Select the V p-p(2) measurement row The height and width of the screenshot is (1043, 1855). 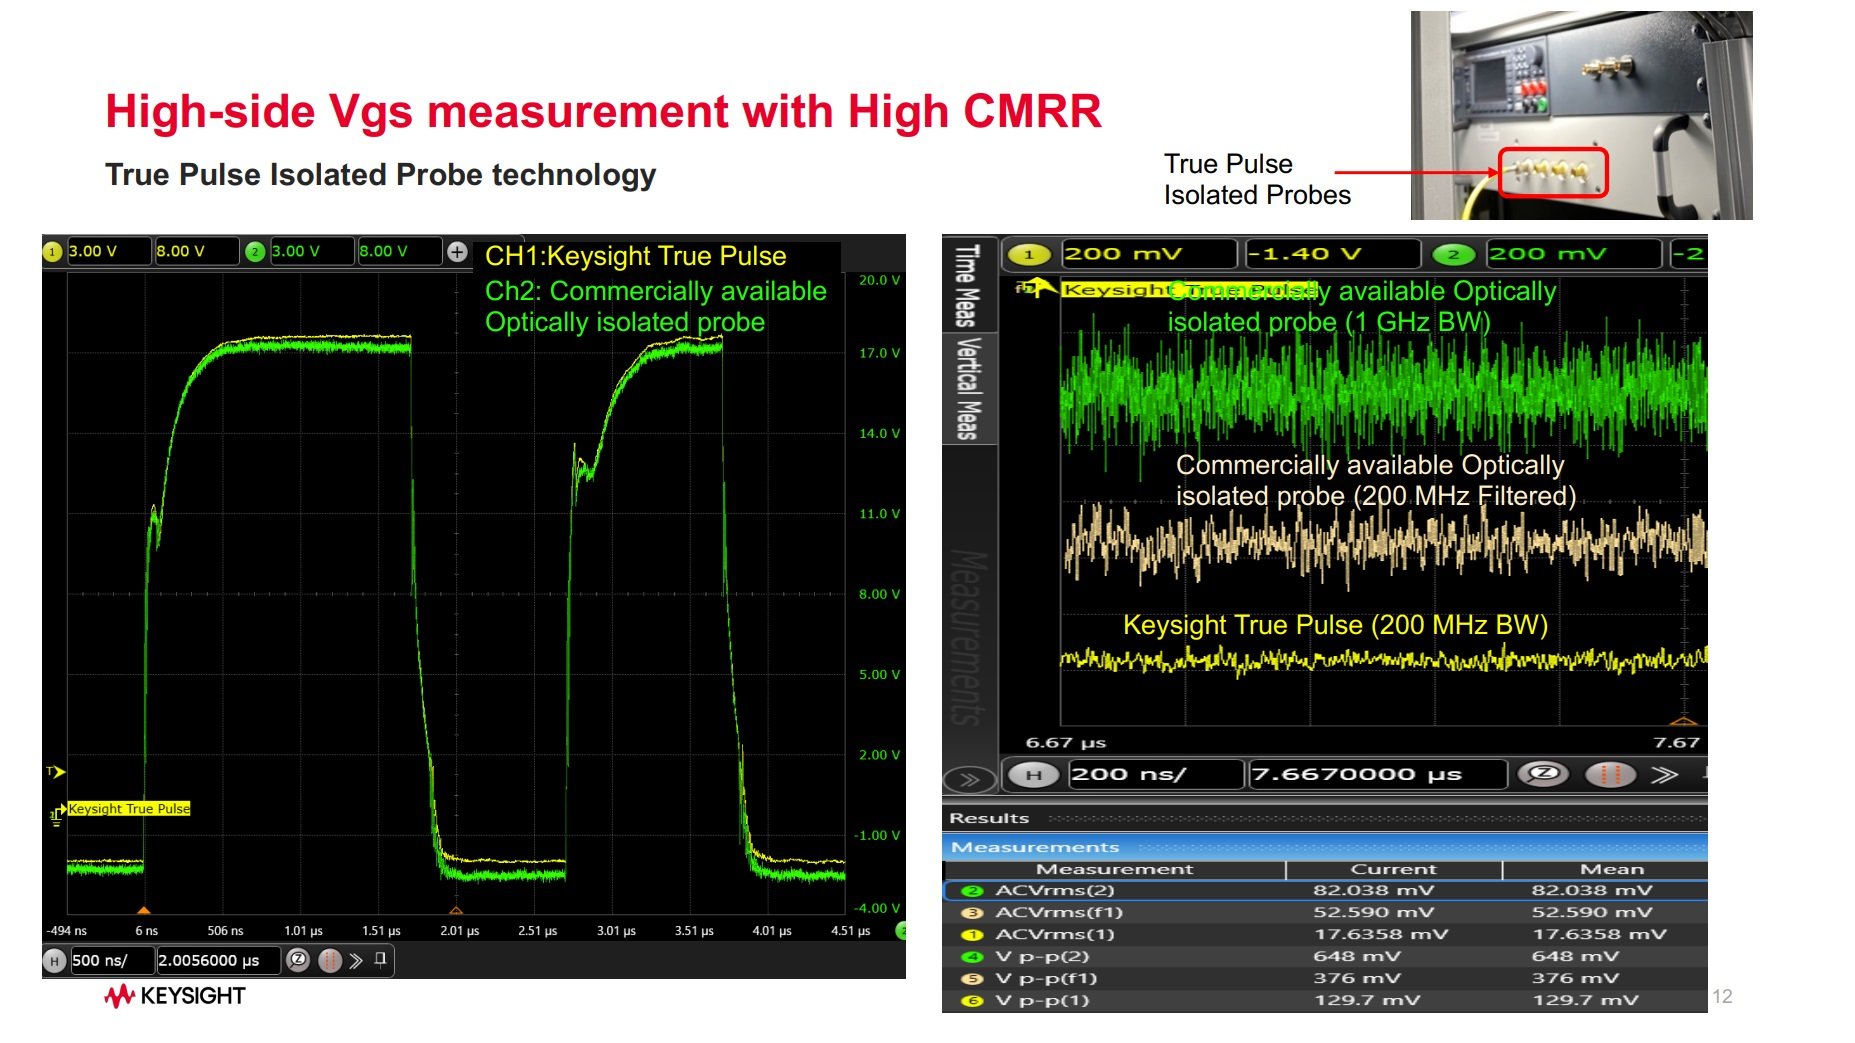pyautogui.click(x=1325, y=957)
